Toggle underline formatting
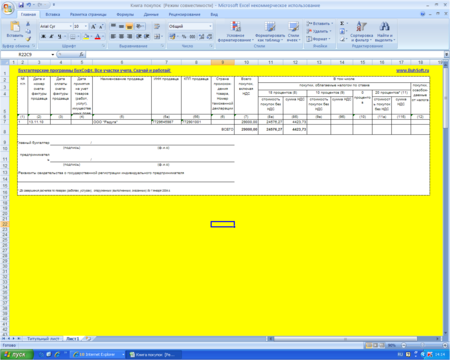The height and width of the screenshot is (360, 450). (x=59, y=36)
